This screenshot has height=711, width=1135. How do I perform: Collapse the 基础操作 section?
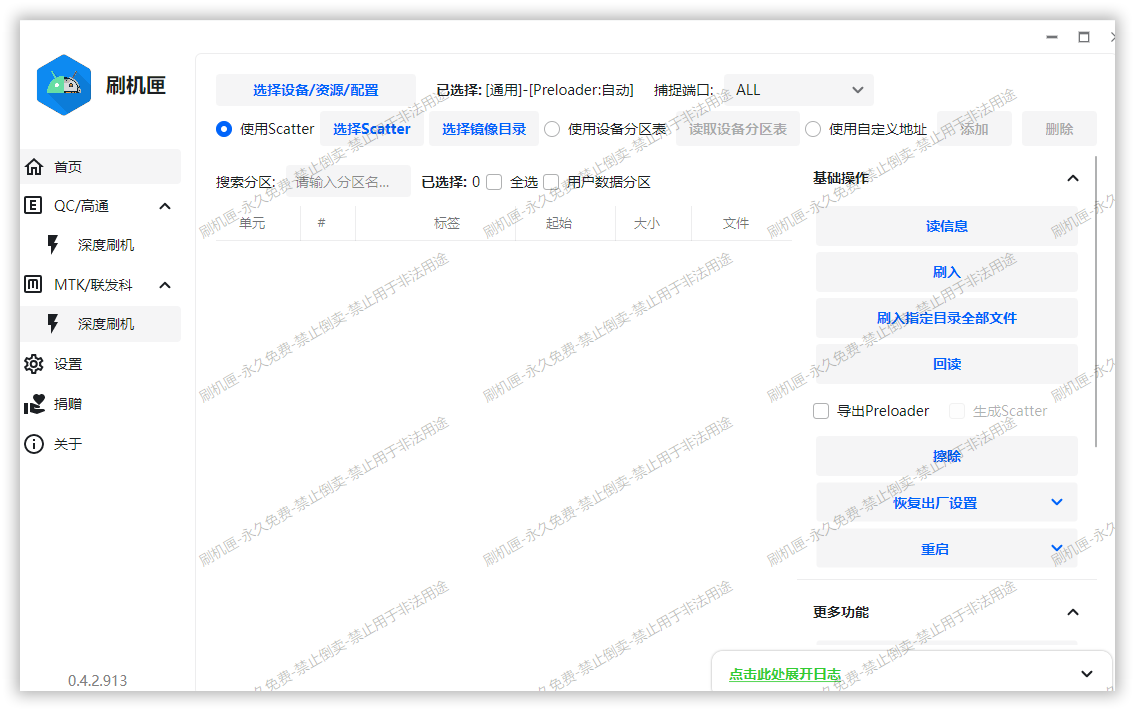1073,178
